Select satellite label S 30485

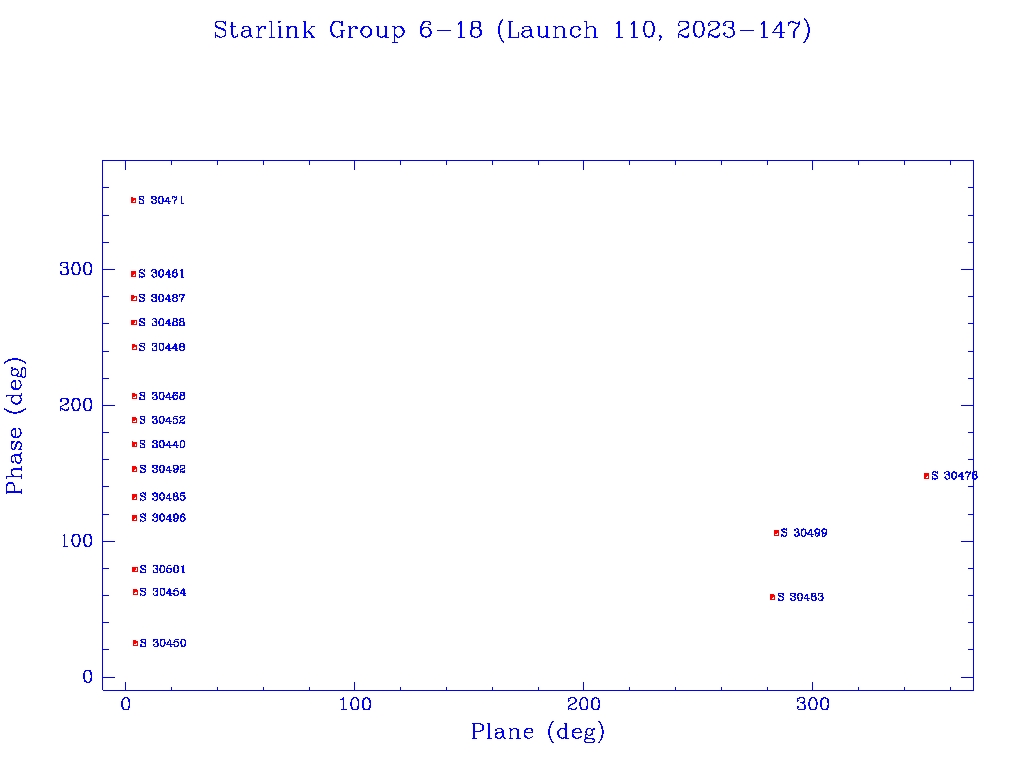[163, 497]
